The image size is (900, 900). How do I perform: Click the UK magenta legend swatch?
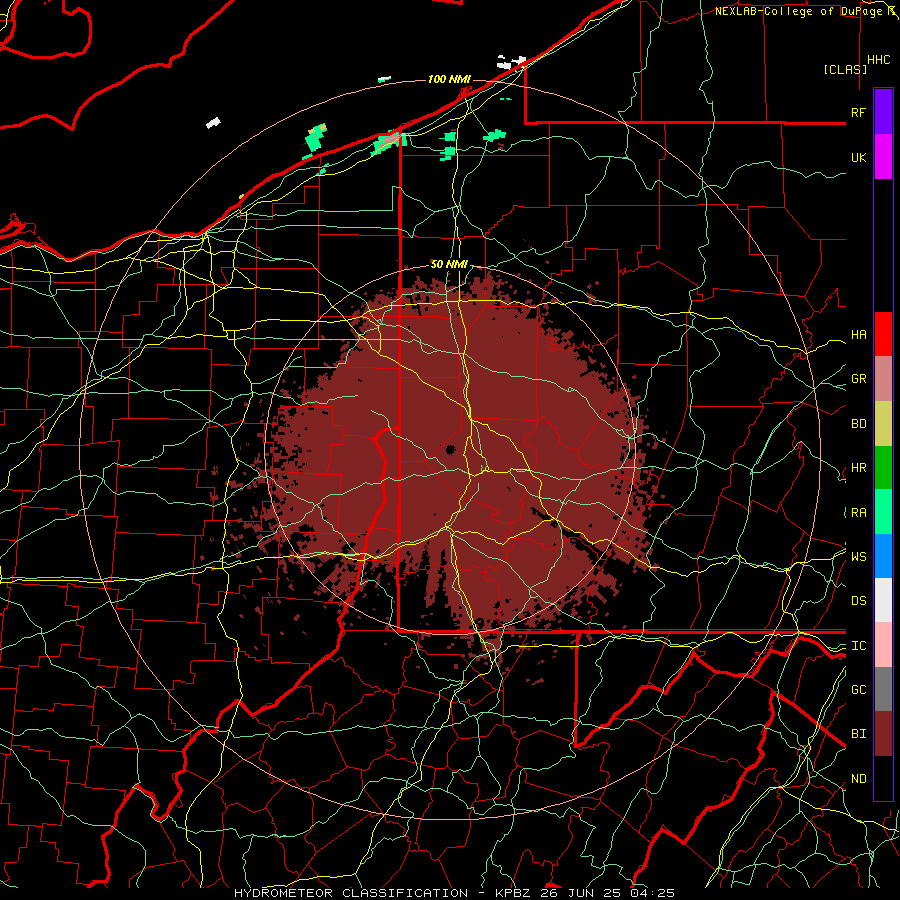(x=883, y=157)
